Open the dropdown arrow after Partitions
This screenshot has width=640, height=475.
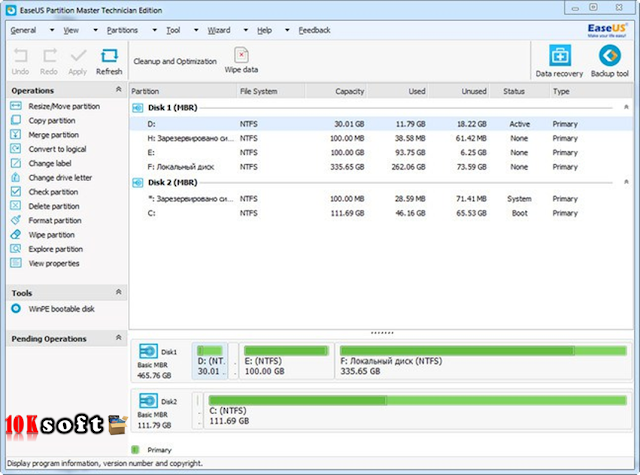click(155, 30)
